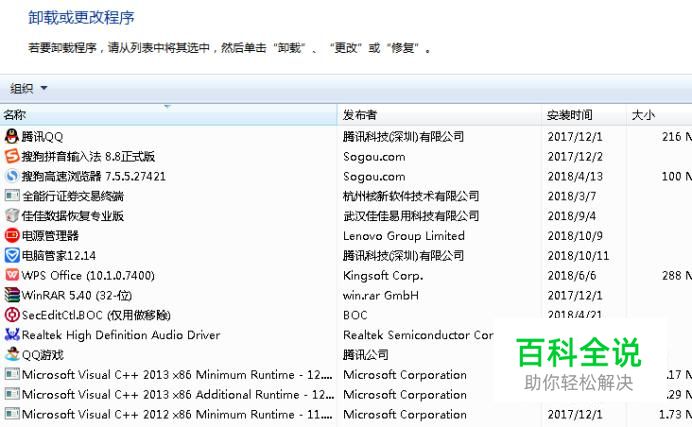The height and width of the screenshot is (427, 692).
Task: Sort by the 发布者 column header
Action: coord(439,115)
